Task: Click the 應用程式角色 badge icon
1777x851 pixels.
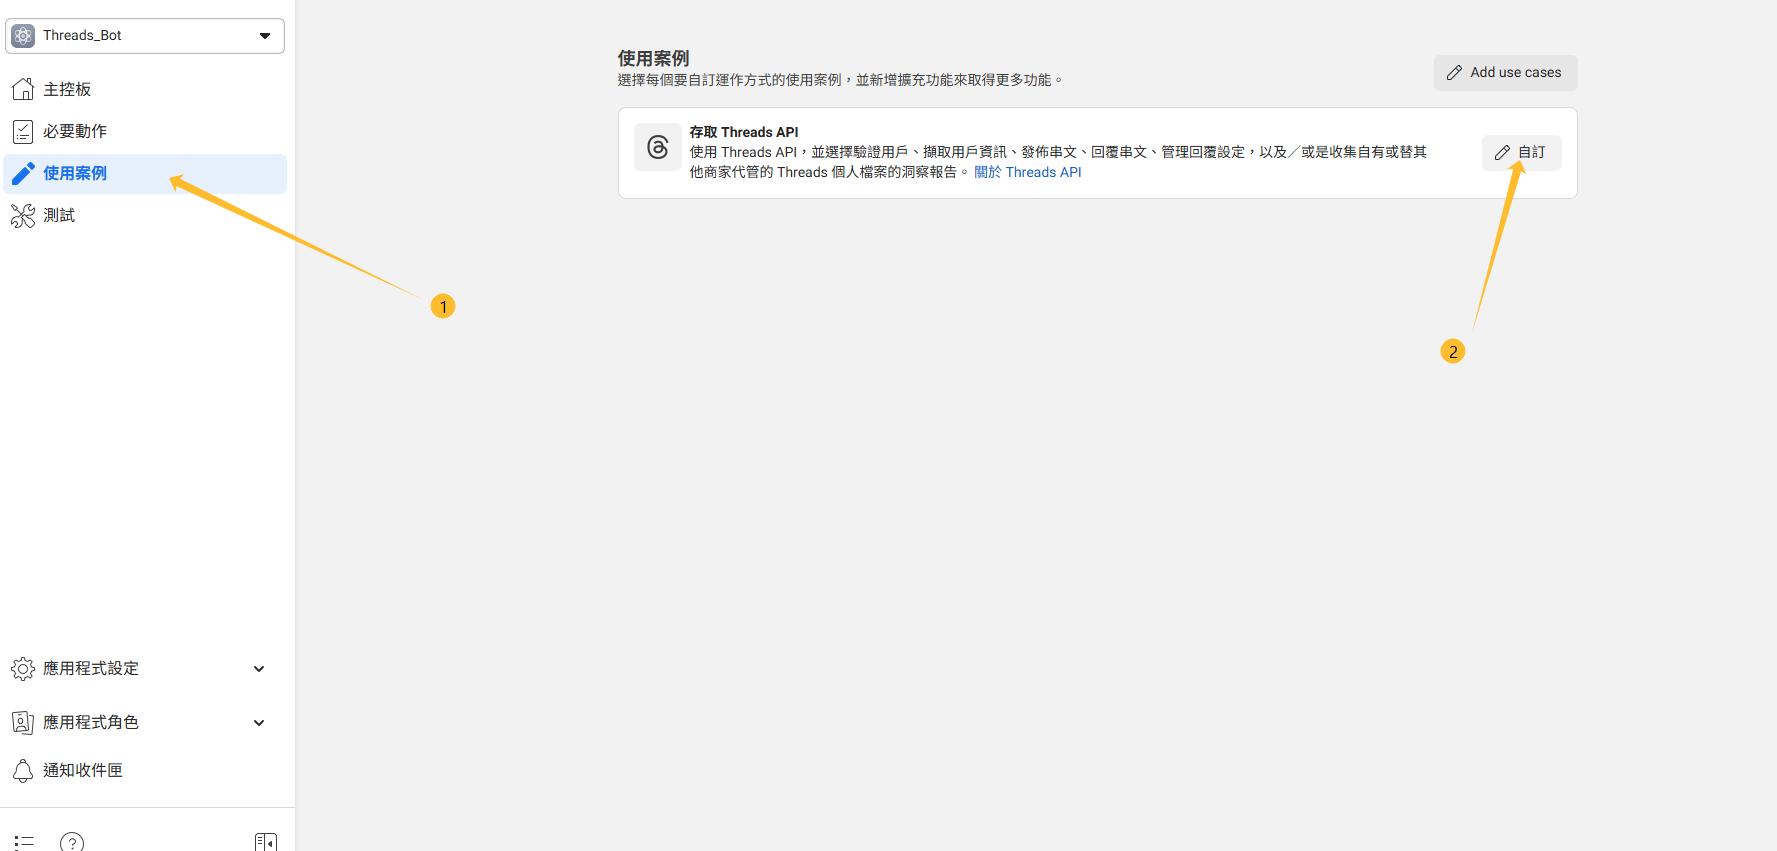Action: pos(23,722)
